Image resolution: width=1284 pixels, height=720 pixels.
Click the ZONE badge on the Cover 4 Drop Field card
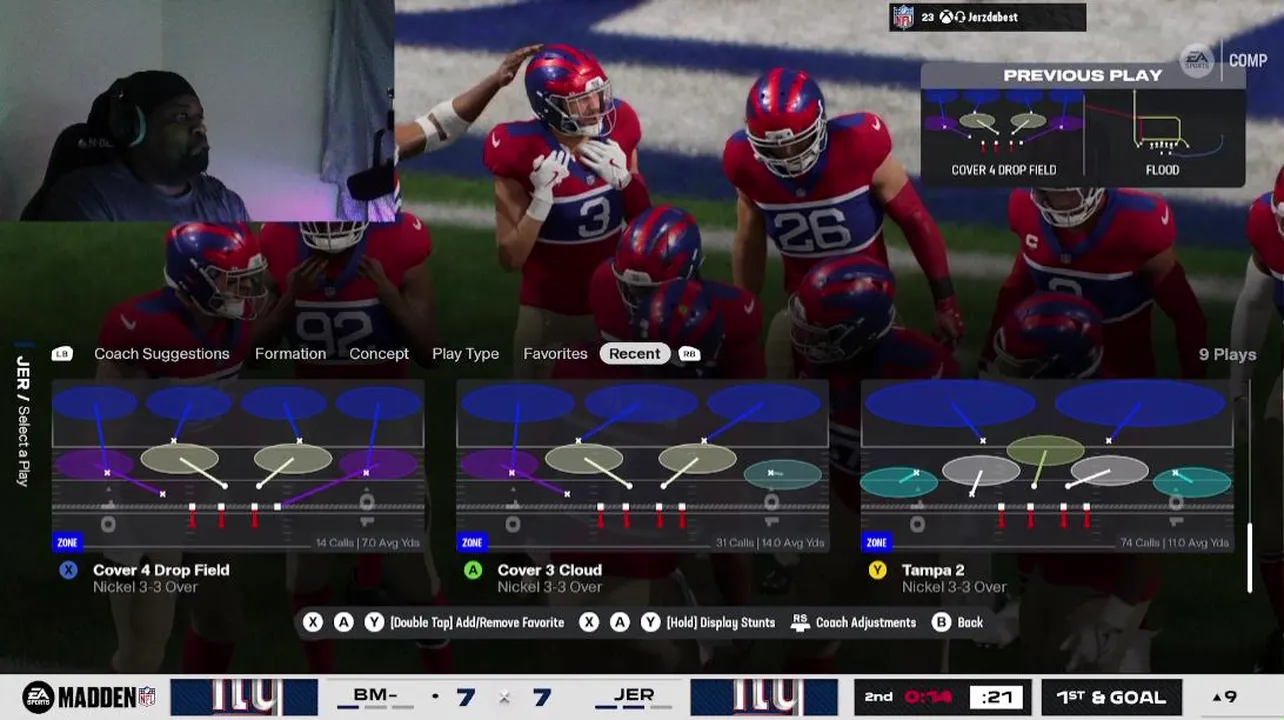[67, 543]
